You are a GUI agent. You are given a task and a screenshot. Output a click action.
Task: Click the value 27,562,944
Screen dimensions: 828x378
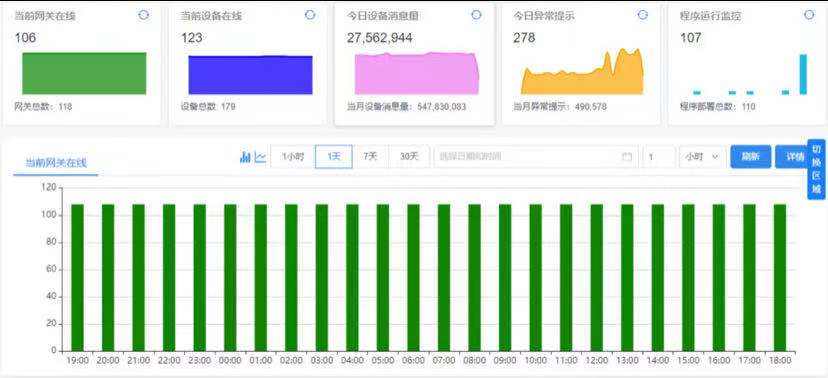point(380,38)
